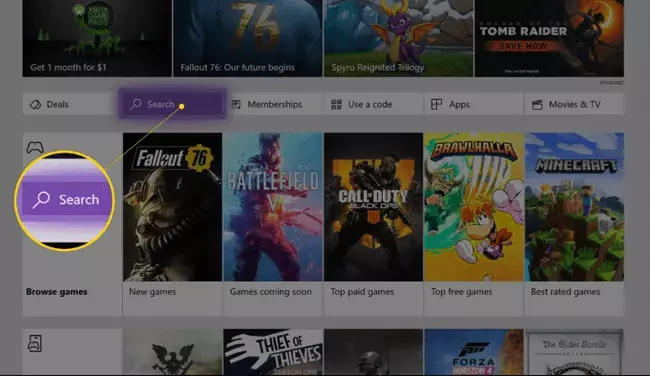Click the Apps grid icon
650x376 pixels.
point(436,104)
